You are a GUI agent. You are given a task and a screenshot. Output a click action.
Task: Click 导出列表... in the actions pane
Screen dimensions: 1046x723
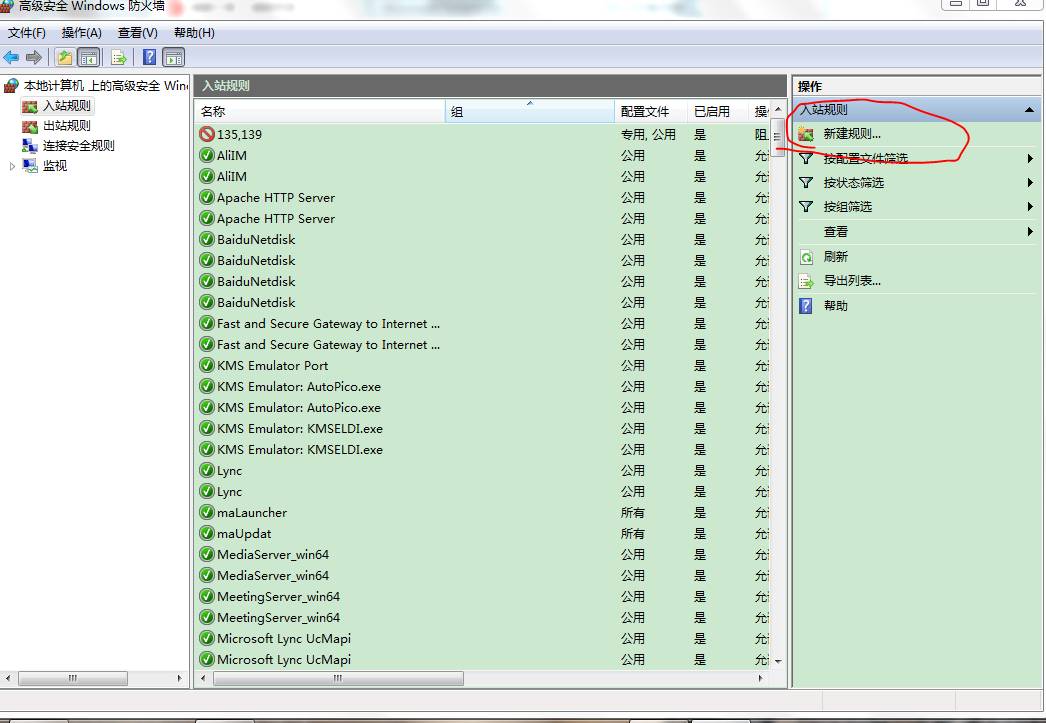coord(851,281)
